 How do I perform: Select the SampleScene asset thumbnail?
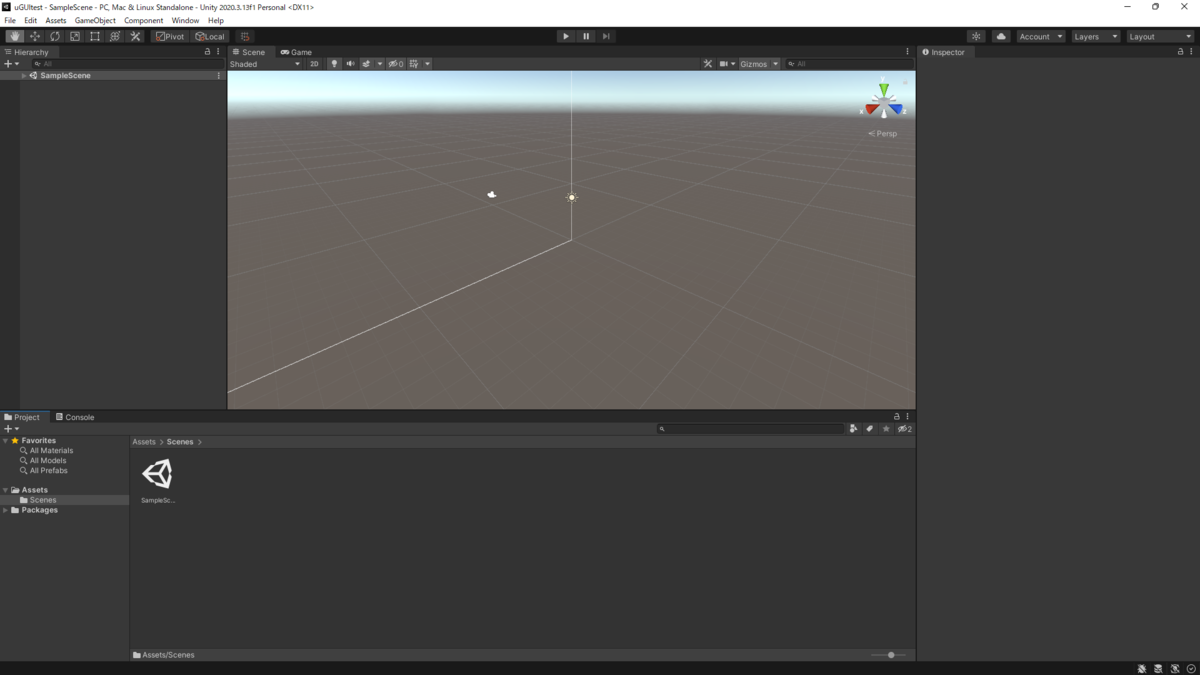tap(158, 472)
